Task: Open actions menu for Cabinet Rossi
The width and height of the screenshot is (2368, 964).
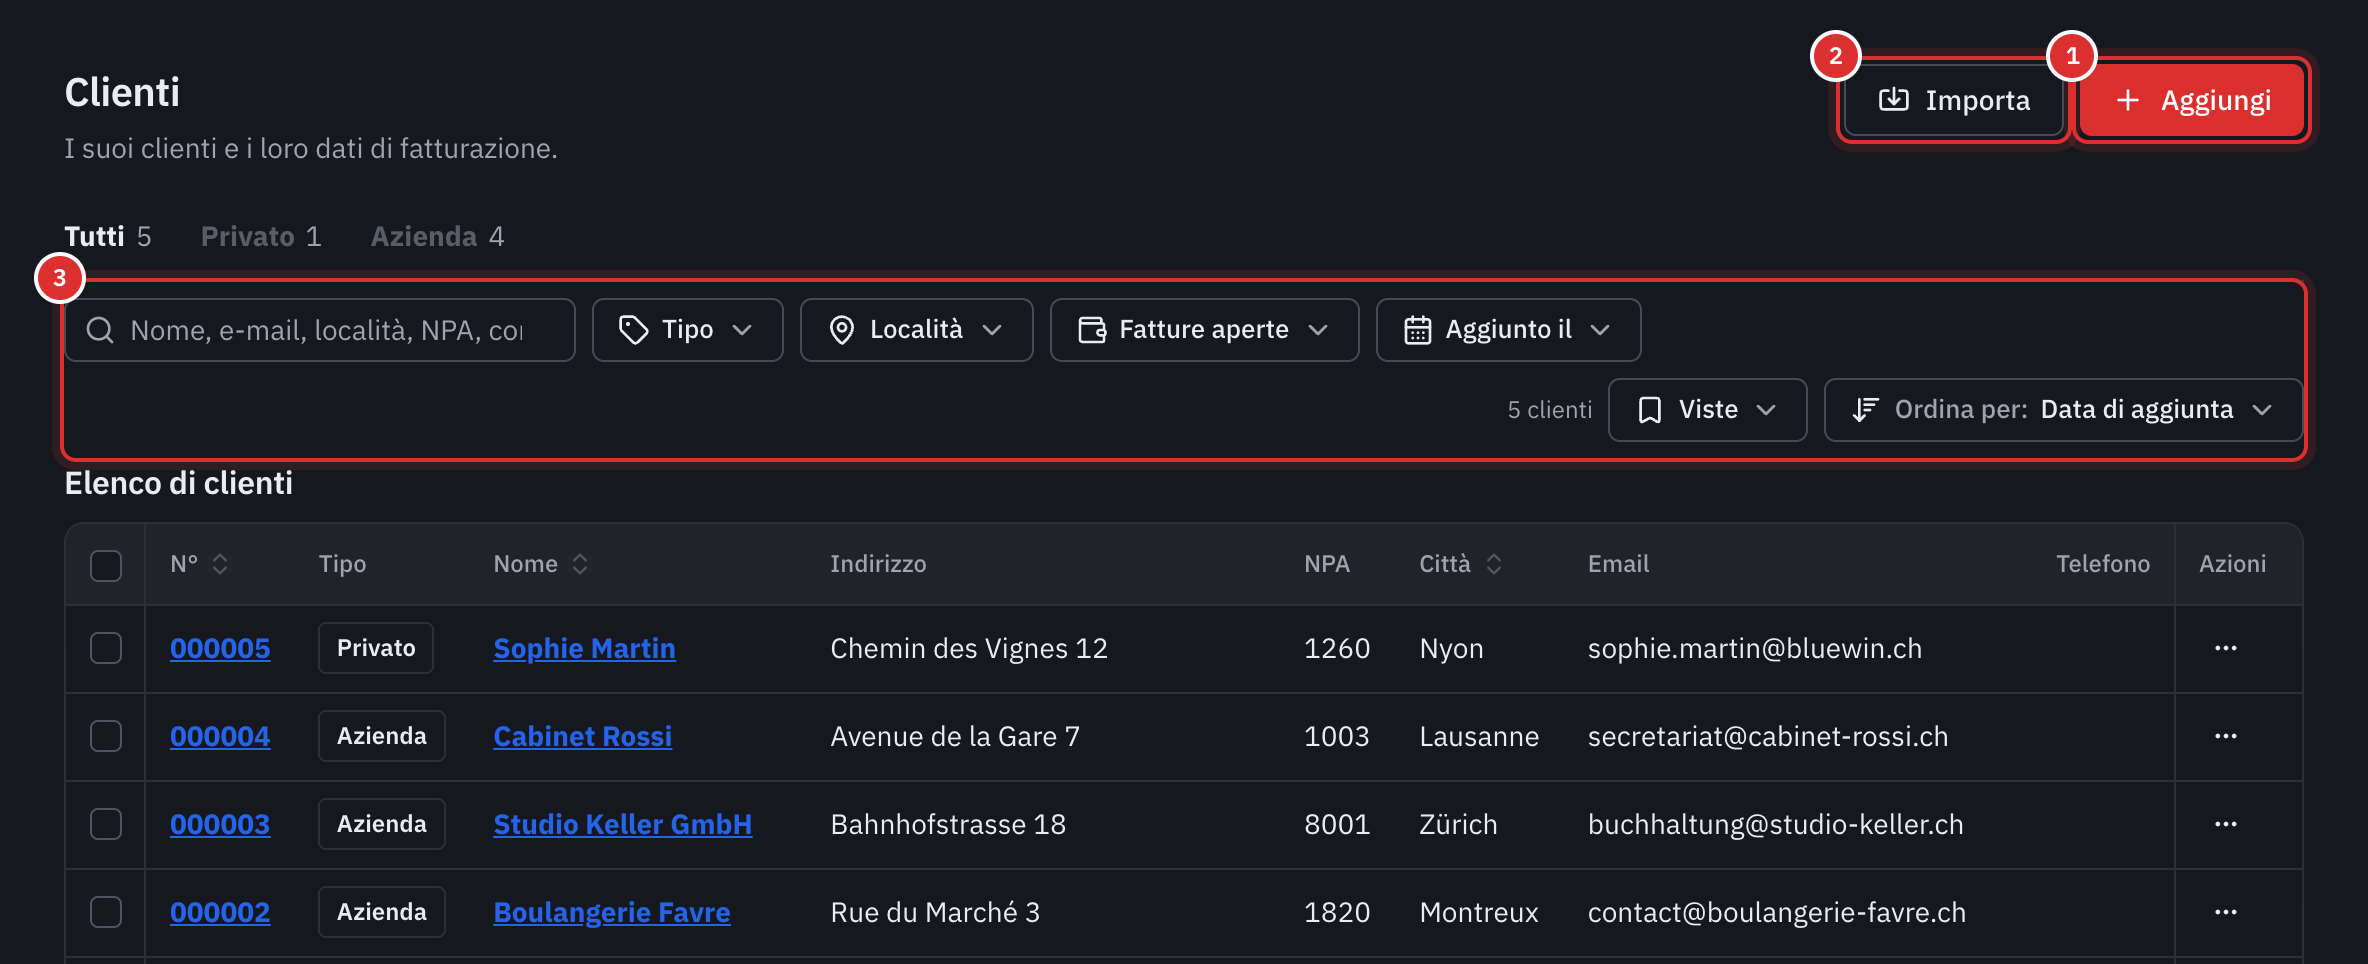Action: (2226, 736)
